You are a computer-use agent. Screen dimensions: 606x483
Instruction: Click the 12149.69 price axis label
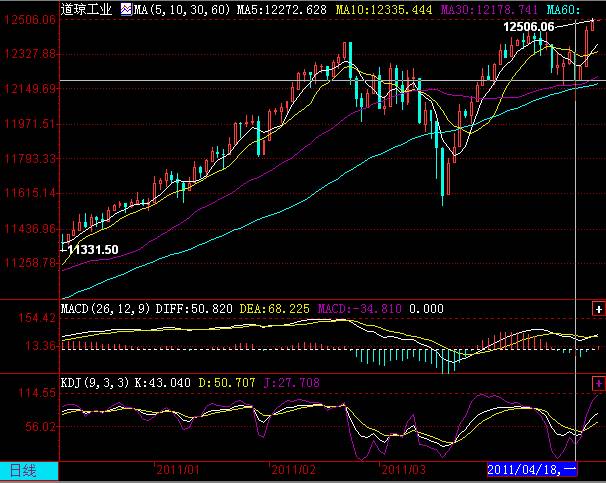click(x=30, y=88)
